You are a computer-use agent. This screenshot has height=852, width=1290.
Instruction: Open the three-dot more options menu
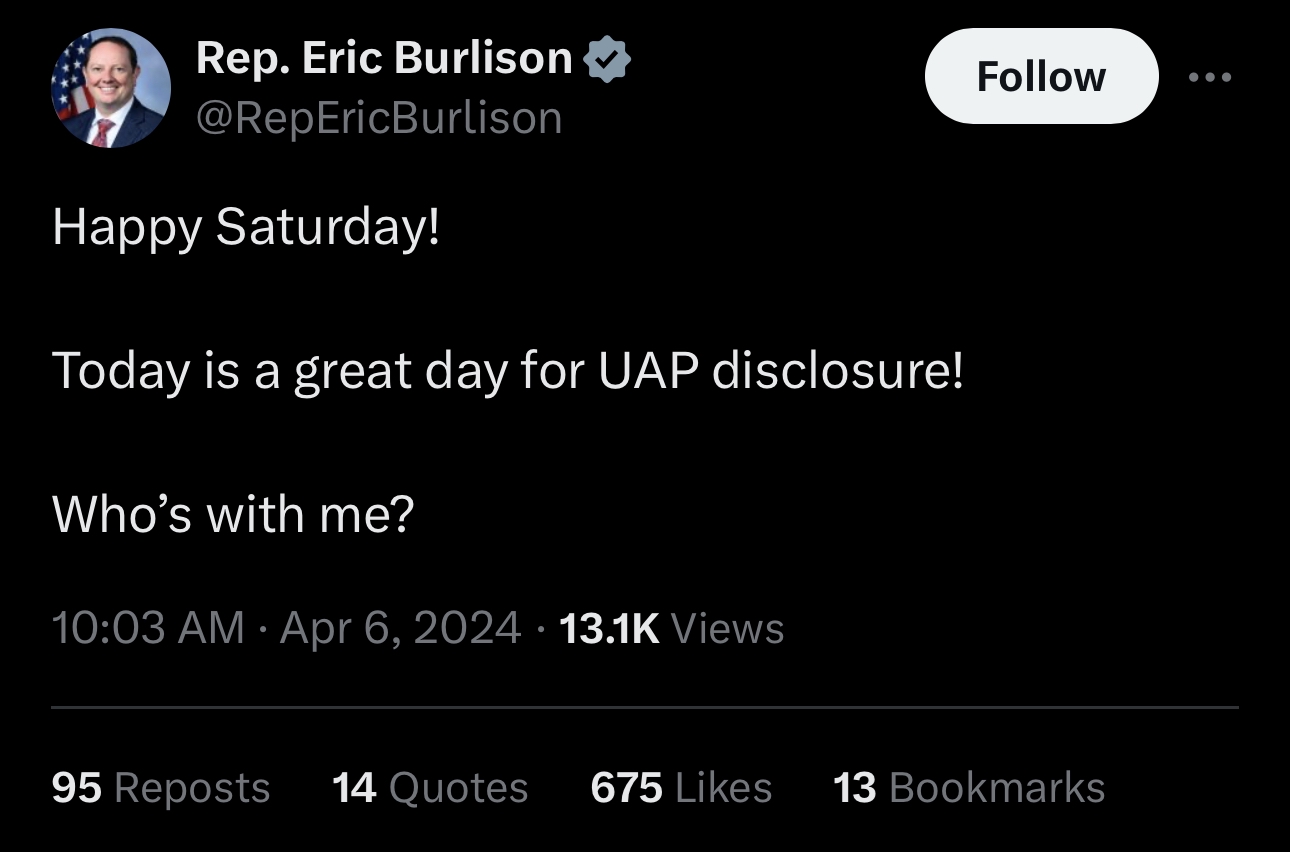(x=1210, y=77)
